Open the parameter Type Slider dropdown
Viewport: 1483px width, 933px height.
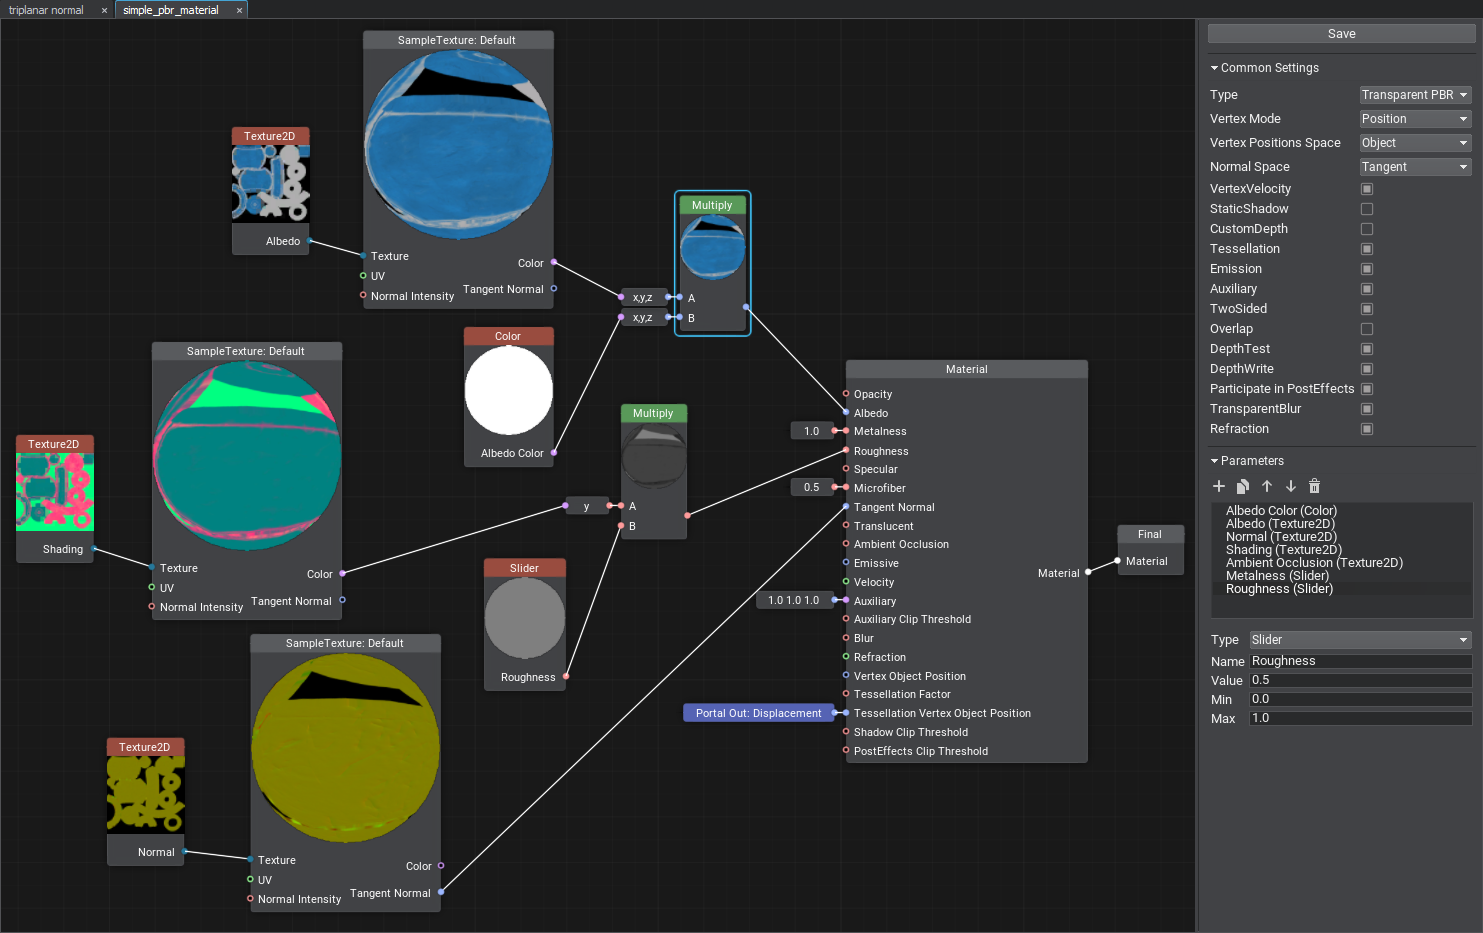(x=1360, y=640)
